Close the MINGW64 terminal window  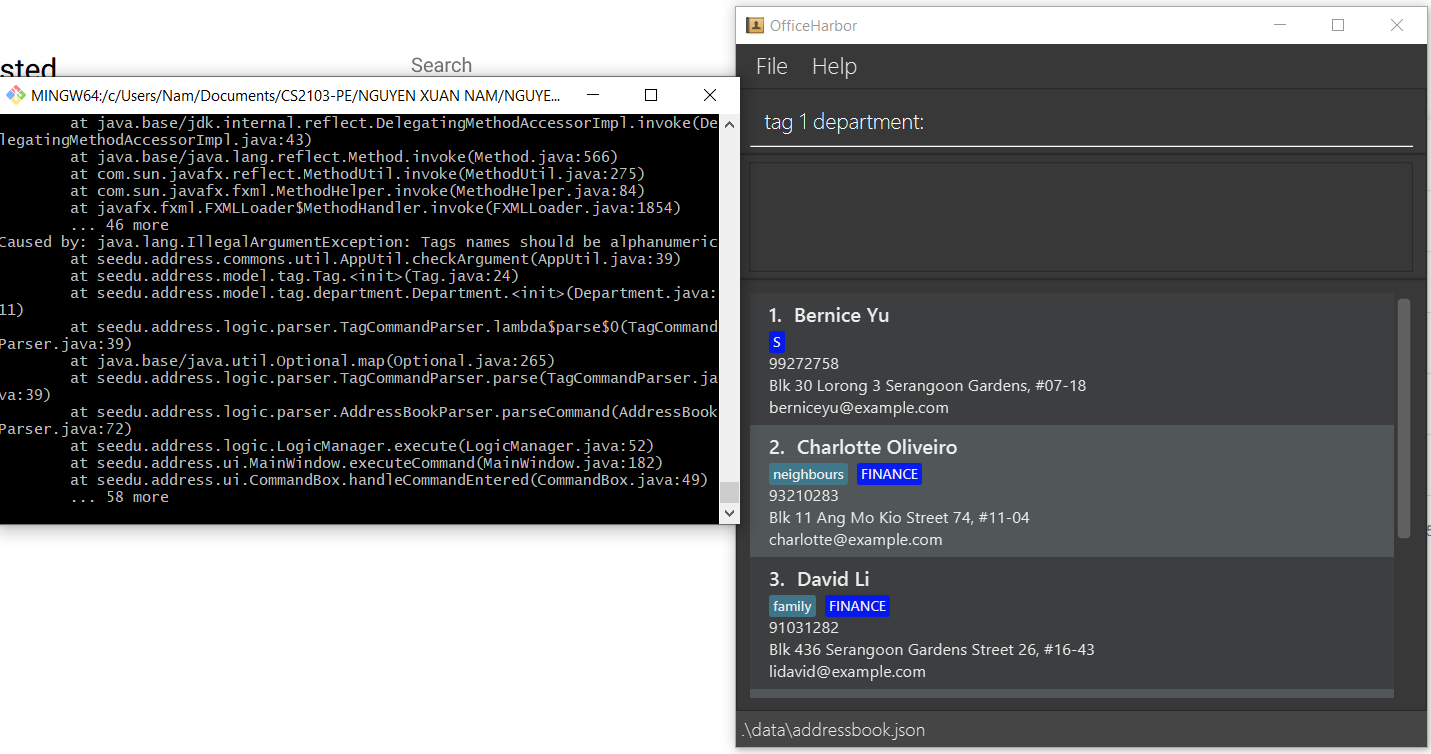[x=710, y=95]
